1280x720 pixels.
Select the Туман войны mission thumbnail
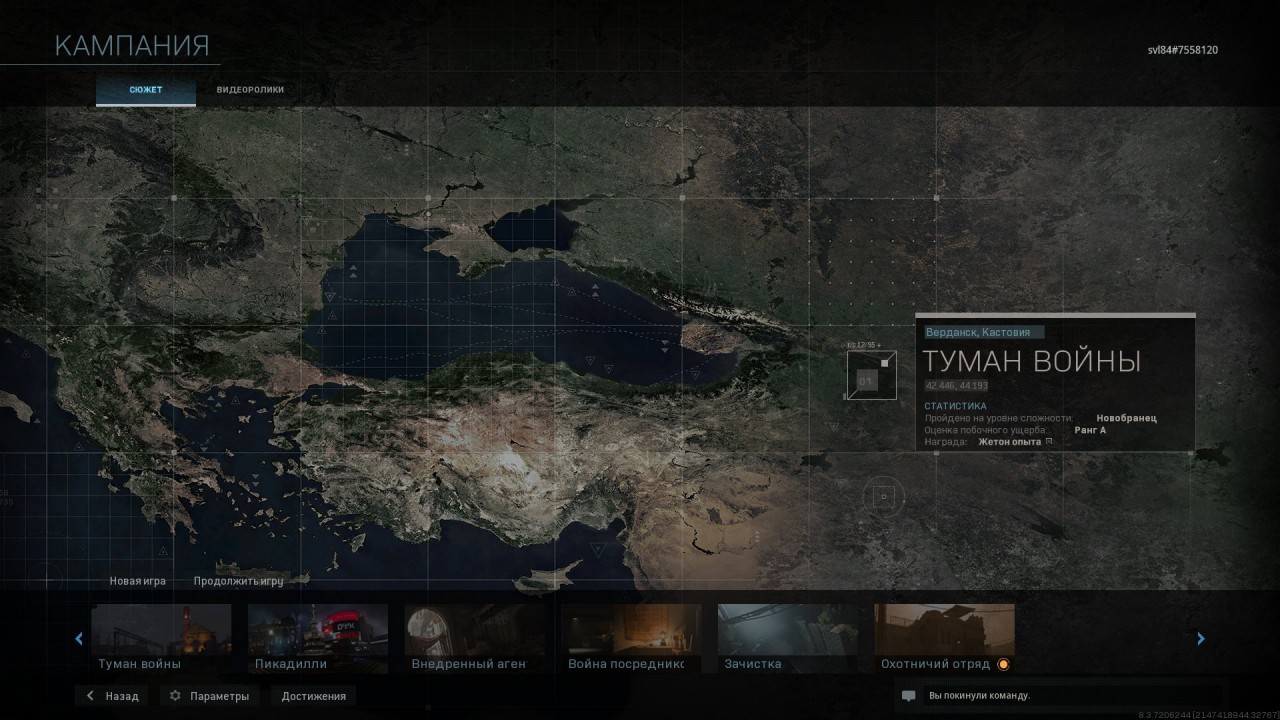(x=161, y=638)
